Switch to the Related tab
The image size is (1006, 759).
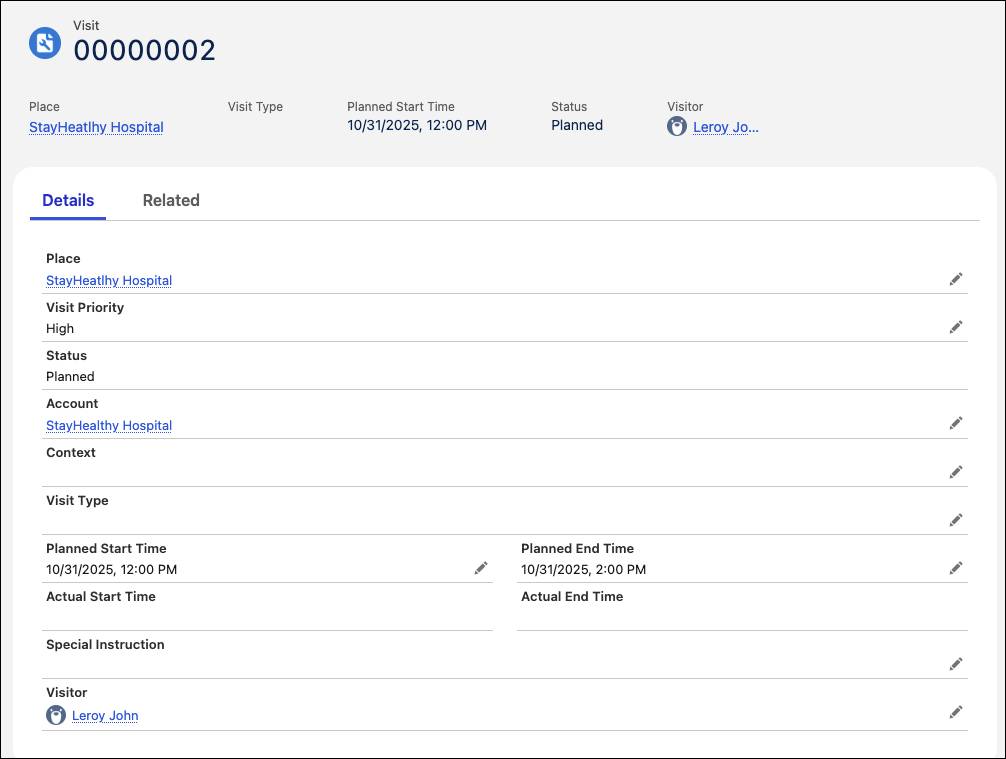[171, 200]
